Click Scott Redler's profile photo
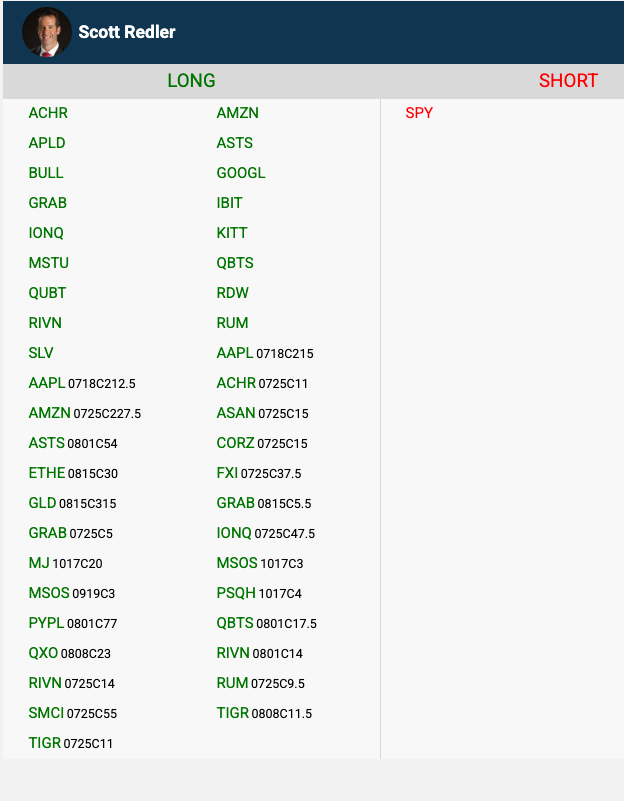 pos(46,32)
